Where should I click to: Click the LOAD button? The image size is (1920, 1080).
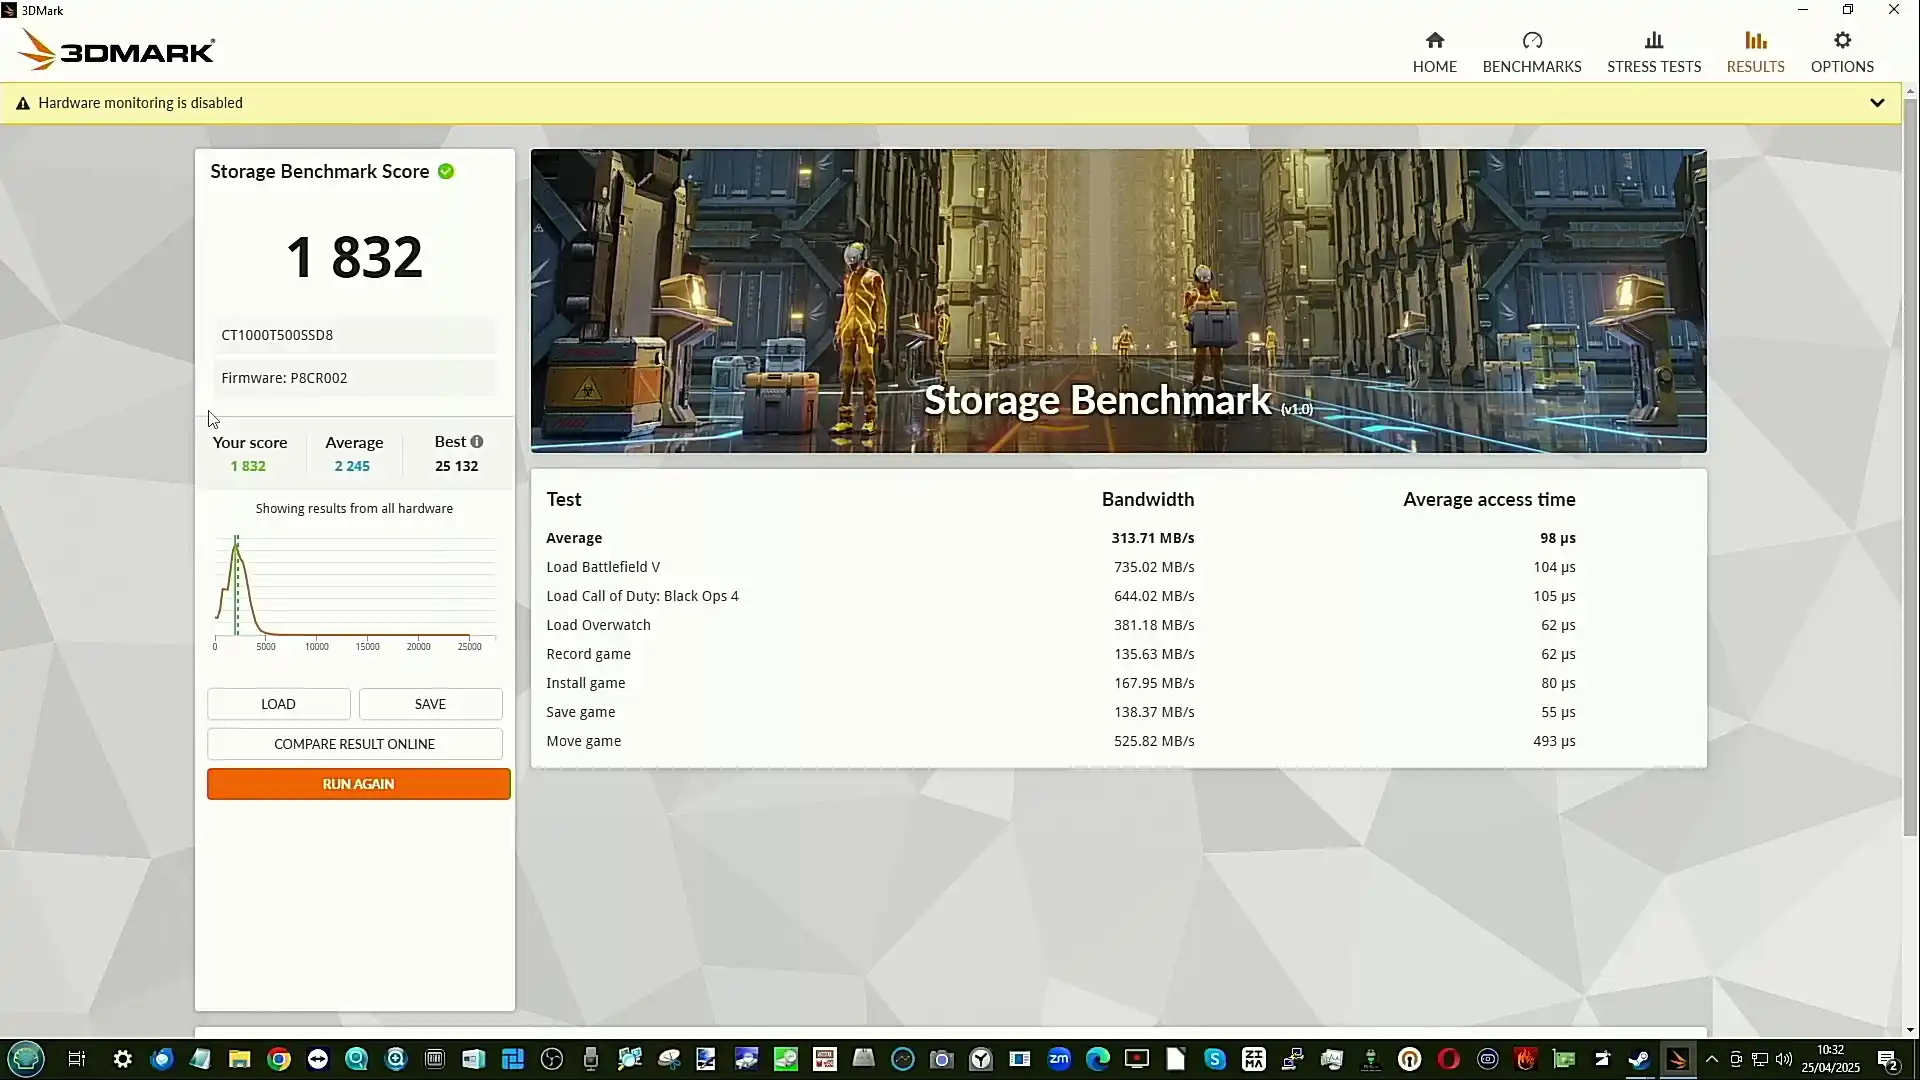pos(278,704)
